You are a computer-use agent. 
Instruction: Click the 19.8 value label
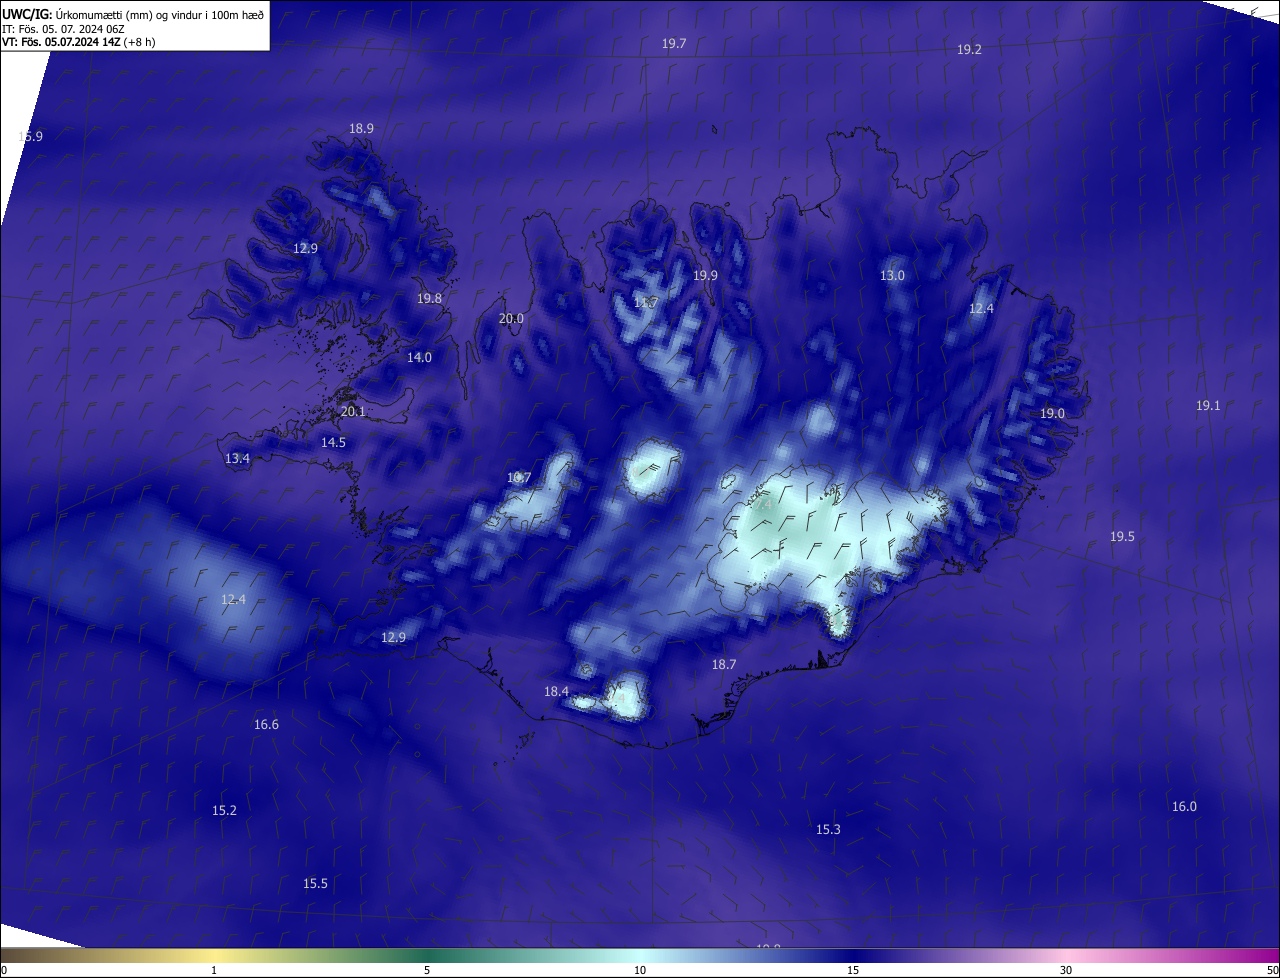[x=430, y=299]
